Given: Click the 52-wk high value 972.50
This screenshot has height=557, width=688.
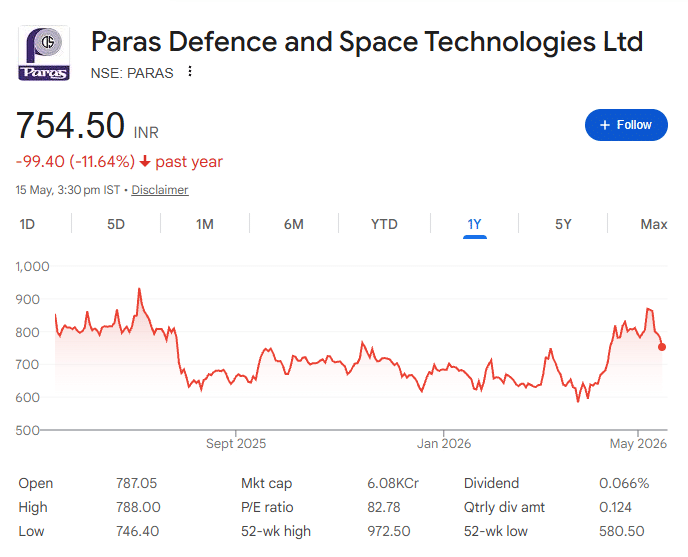Looking at the screenshot, I should 388,532.
